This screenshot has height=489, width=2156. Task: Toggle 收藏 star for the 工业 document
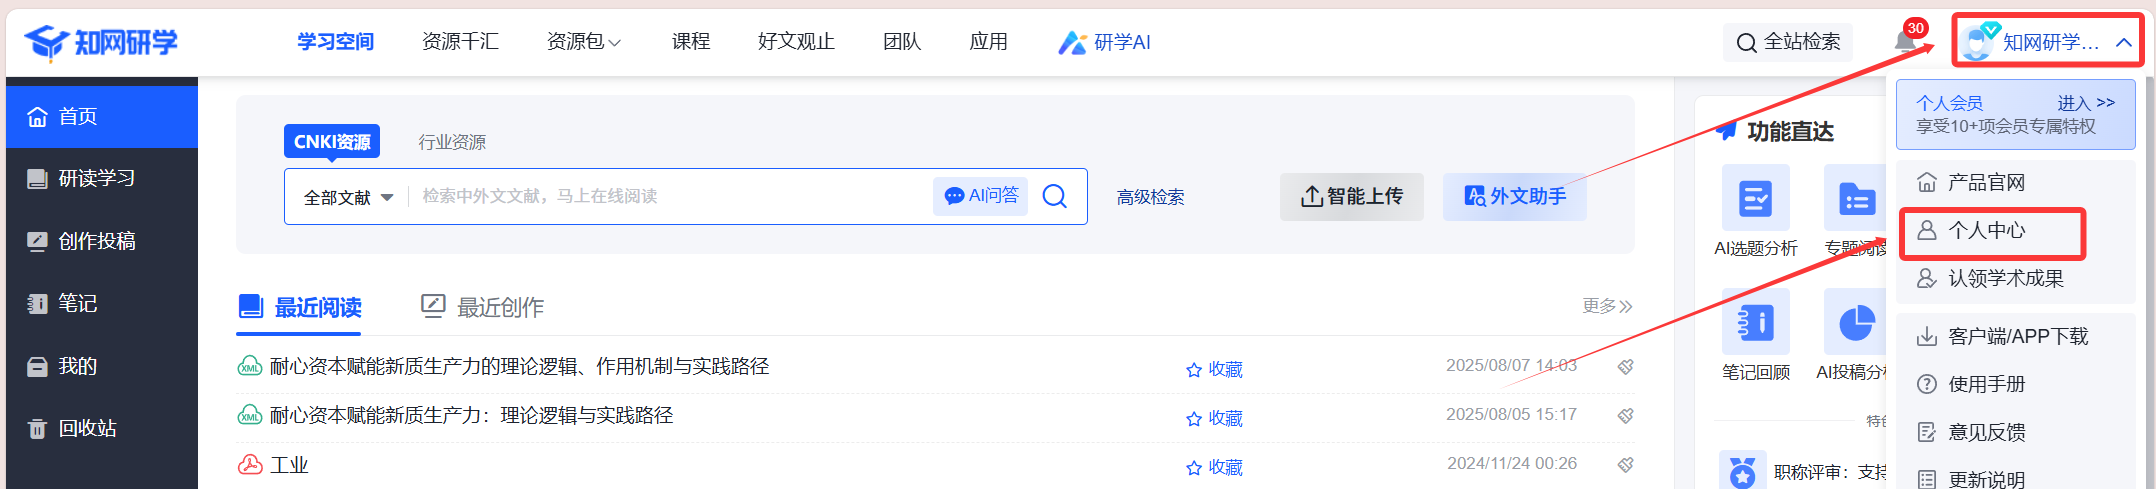1214,467
